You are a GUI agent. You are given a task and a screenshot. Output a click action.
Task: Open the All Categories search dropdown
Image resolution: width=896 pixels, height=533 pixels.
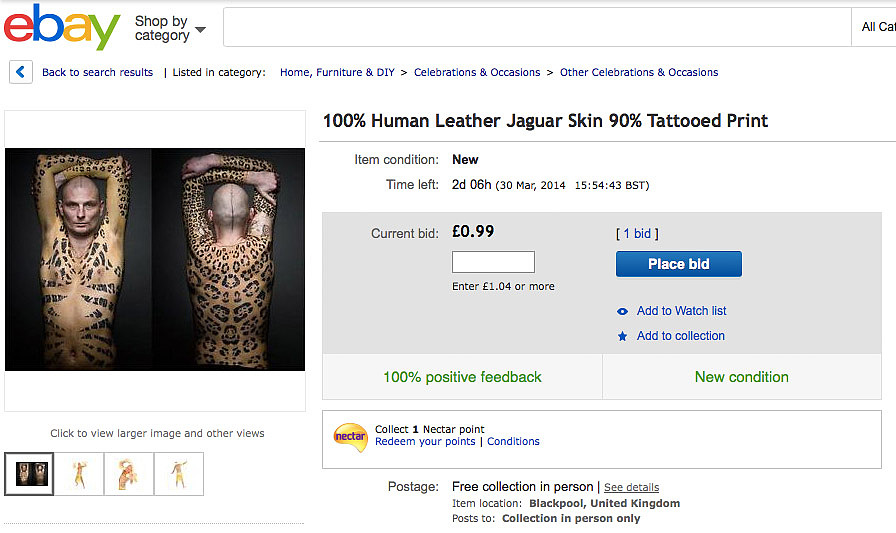[x=877, y=27]
